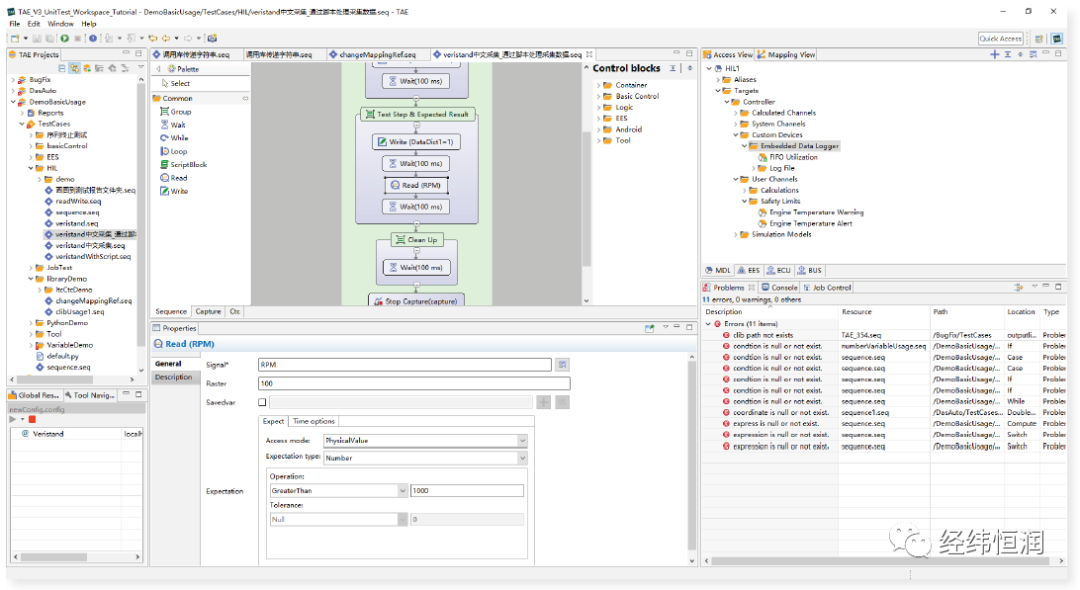This screenshot has height=590, width=1080.
Task: Select default.py in the project tree
Action: (x=62, y=357)
